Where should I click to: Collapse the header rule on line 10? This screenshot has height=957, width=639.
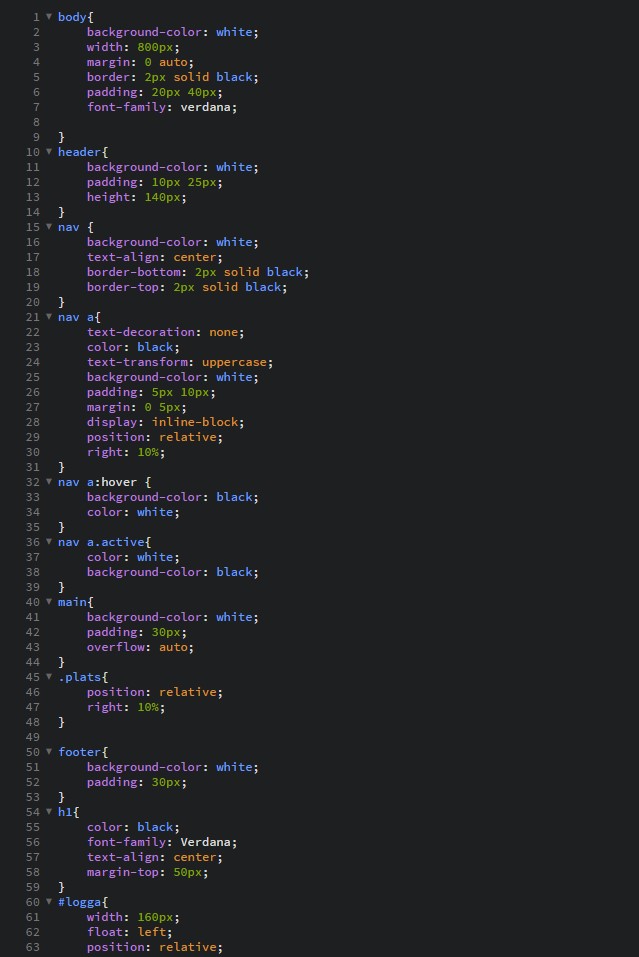49,152
